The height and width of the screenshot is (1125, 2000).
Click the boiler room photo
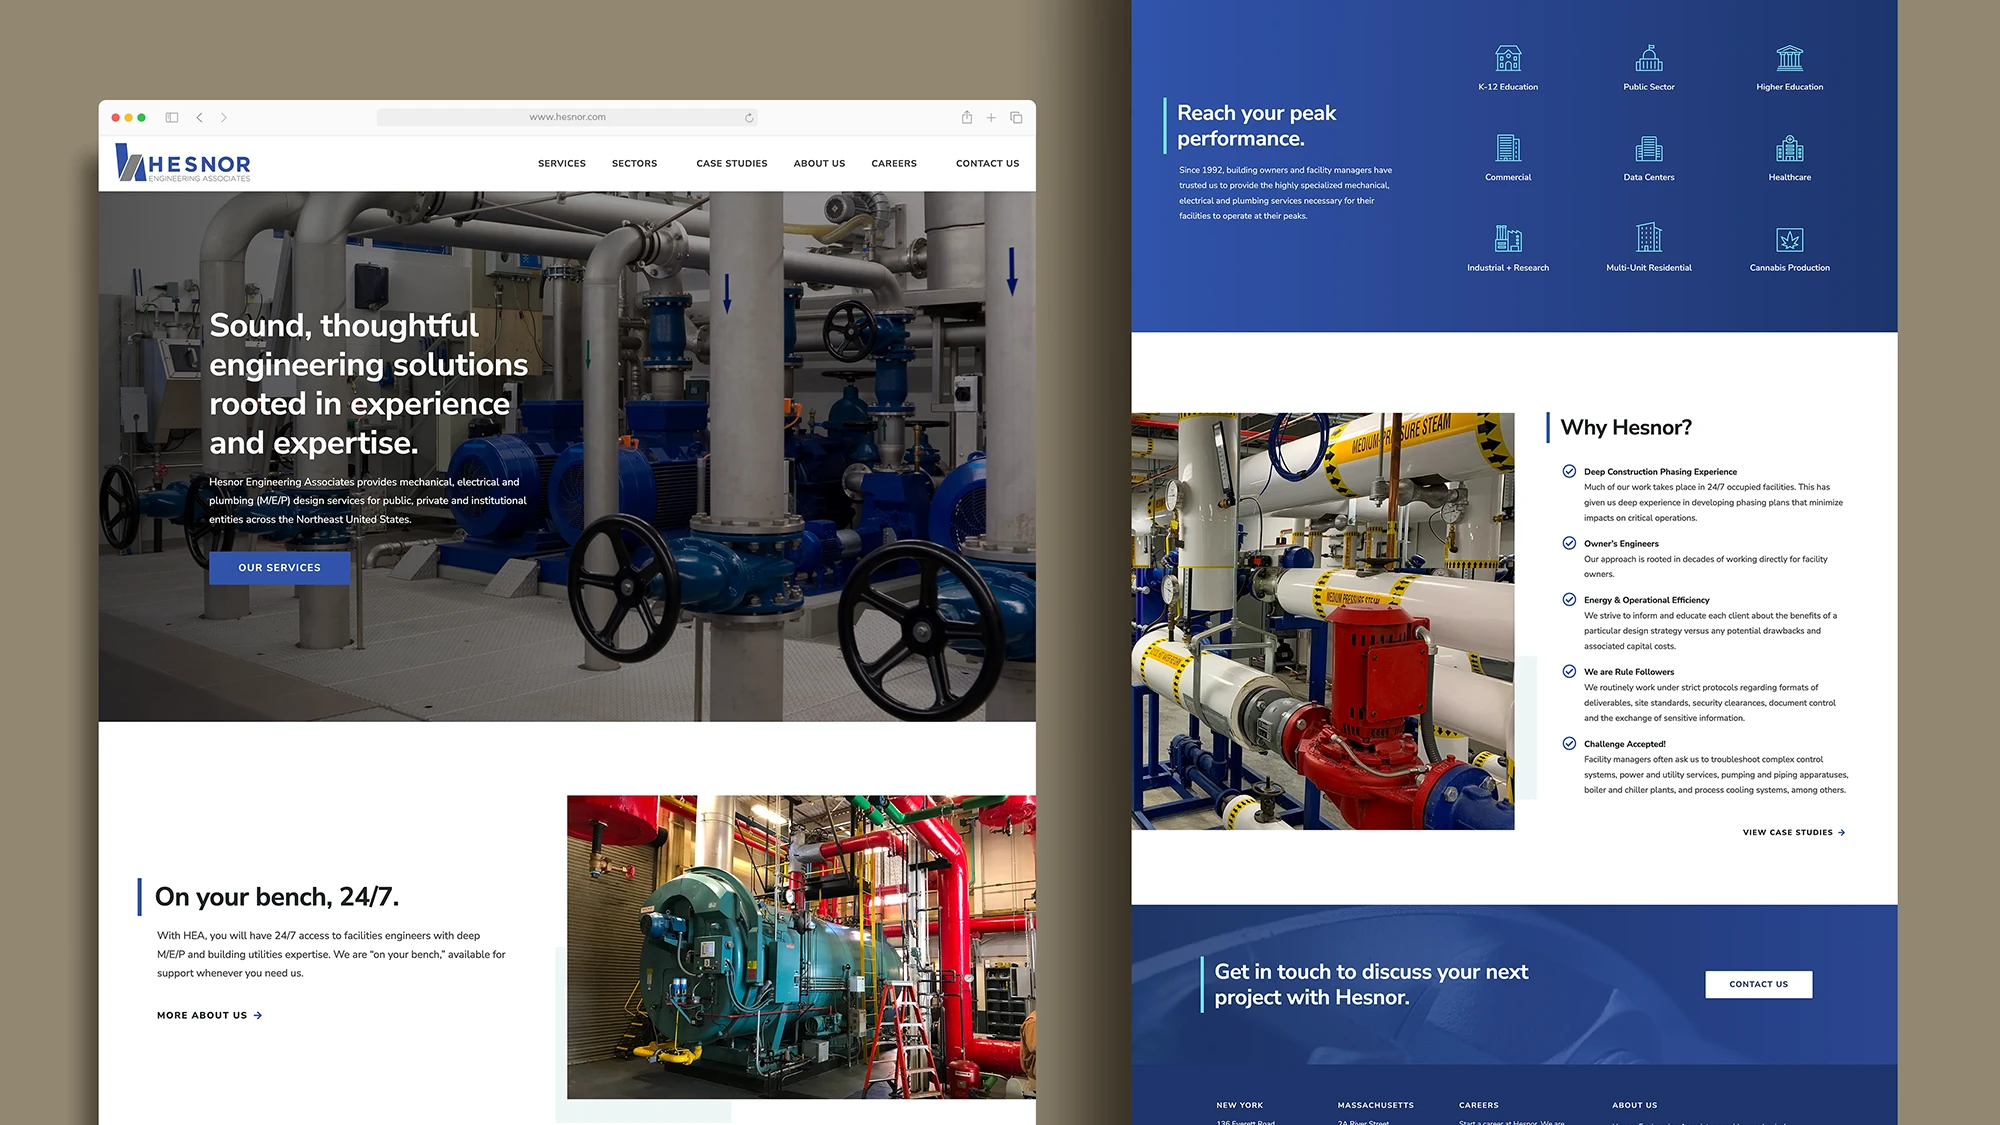(x=801, y=947)
